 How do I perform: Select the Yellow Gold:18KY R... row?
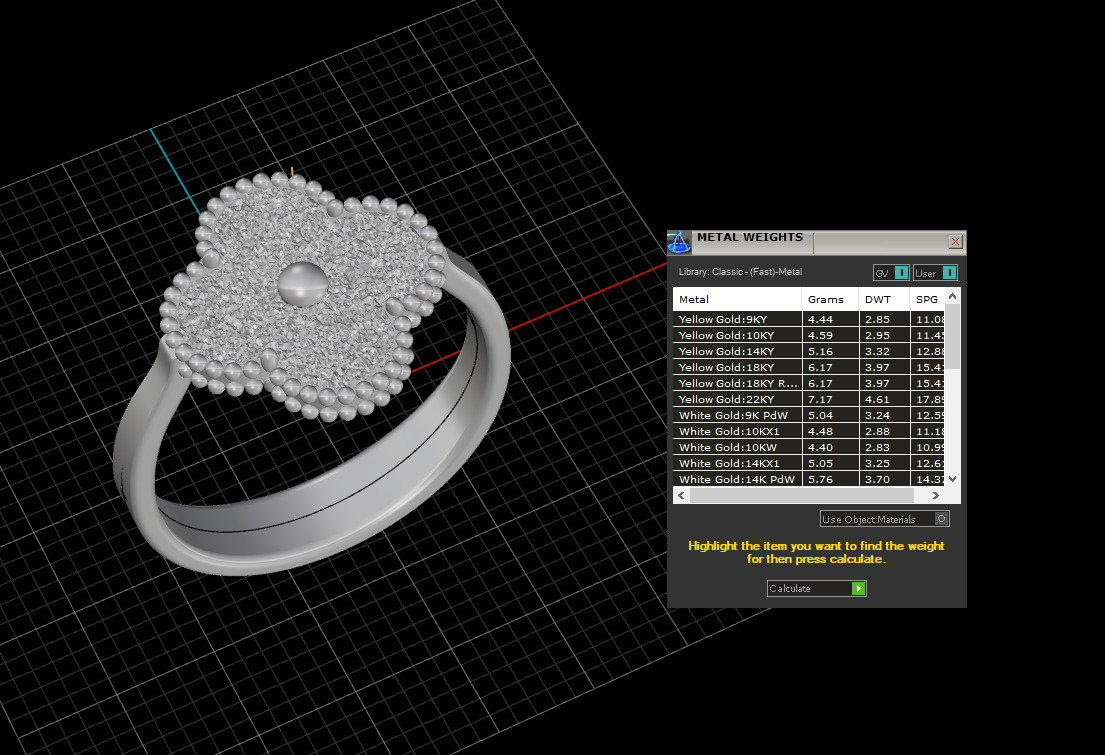(808, 383)
